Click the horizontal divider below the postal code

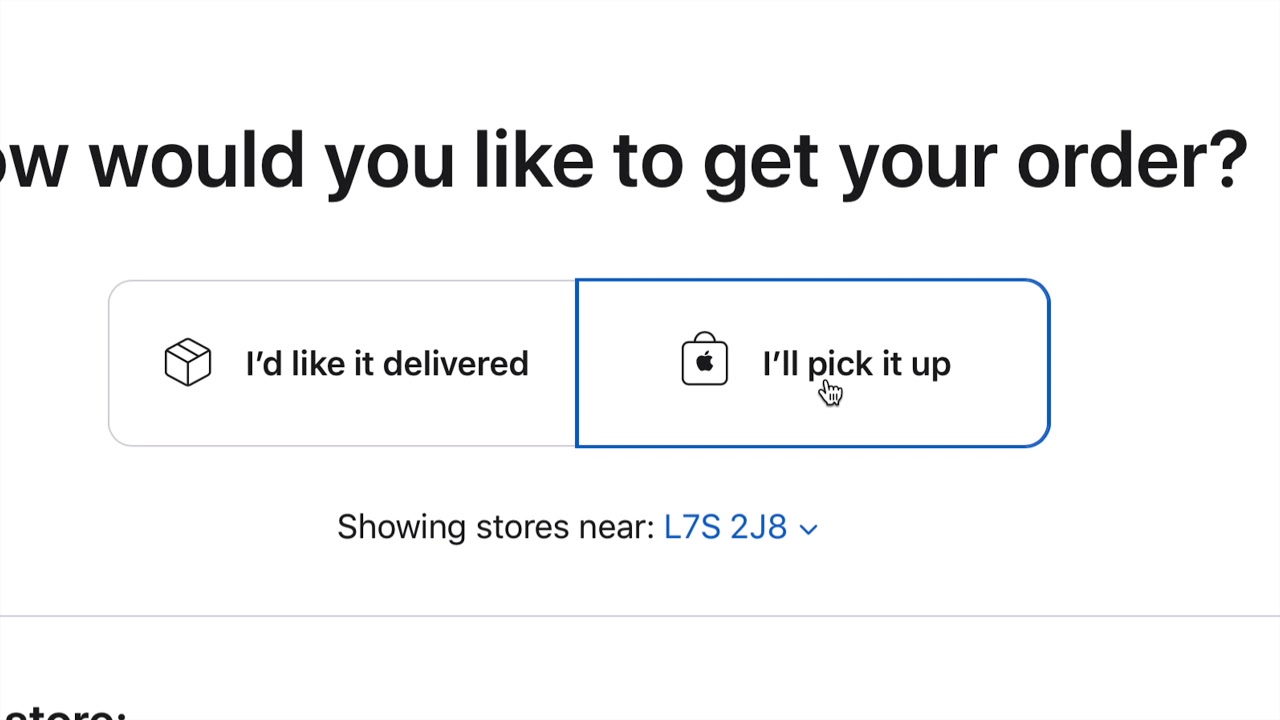pos(640,616)
